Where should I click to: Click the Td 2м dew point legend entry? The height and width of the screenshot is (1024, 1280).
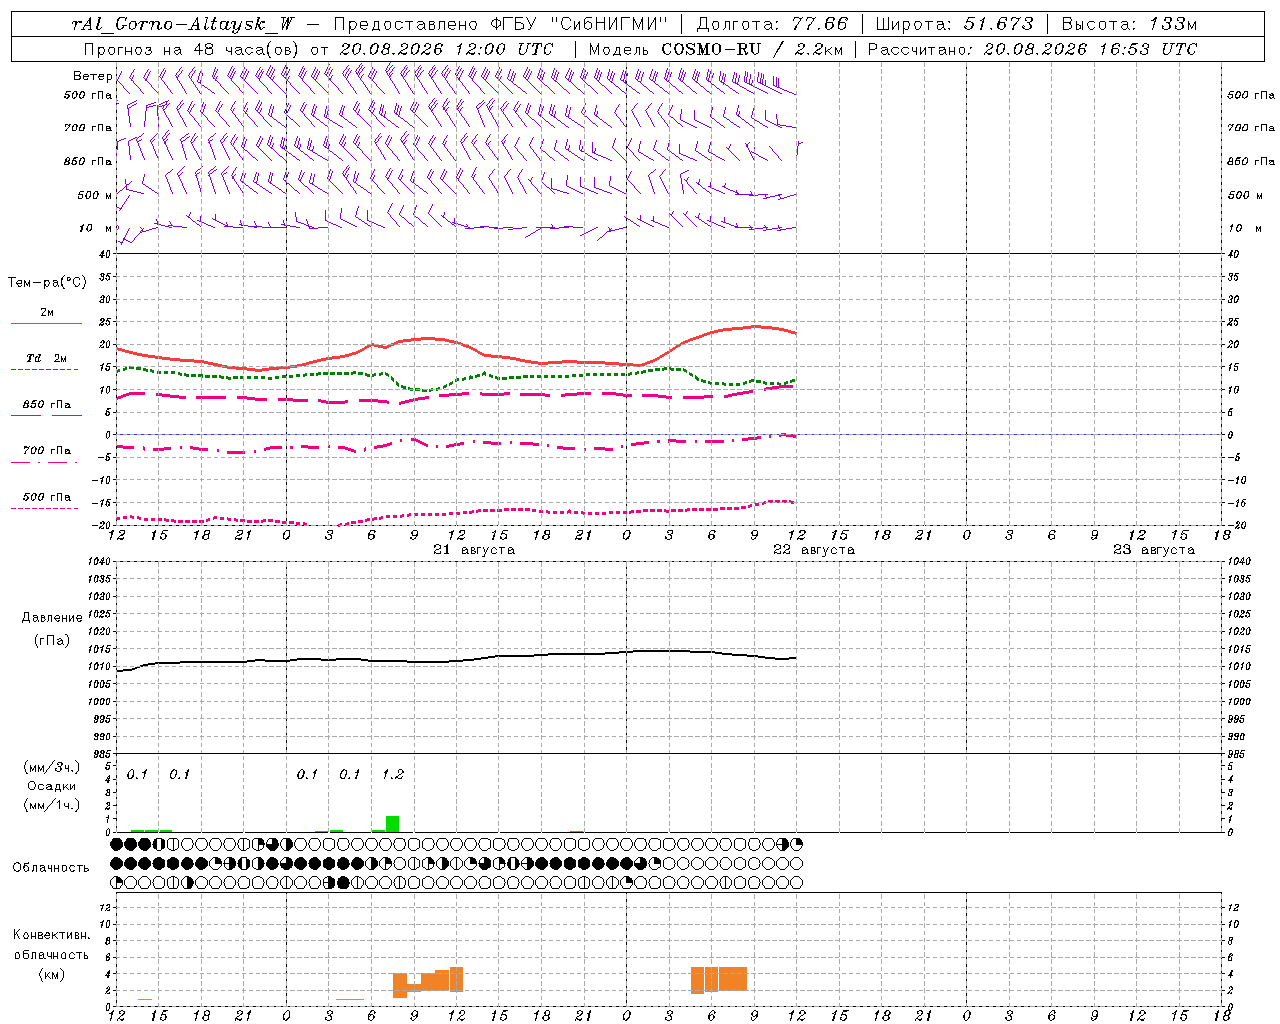point(46,358)
